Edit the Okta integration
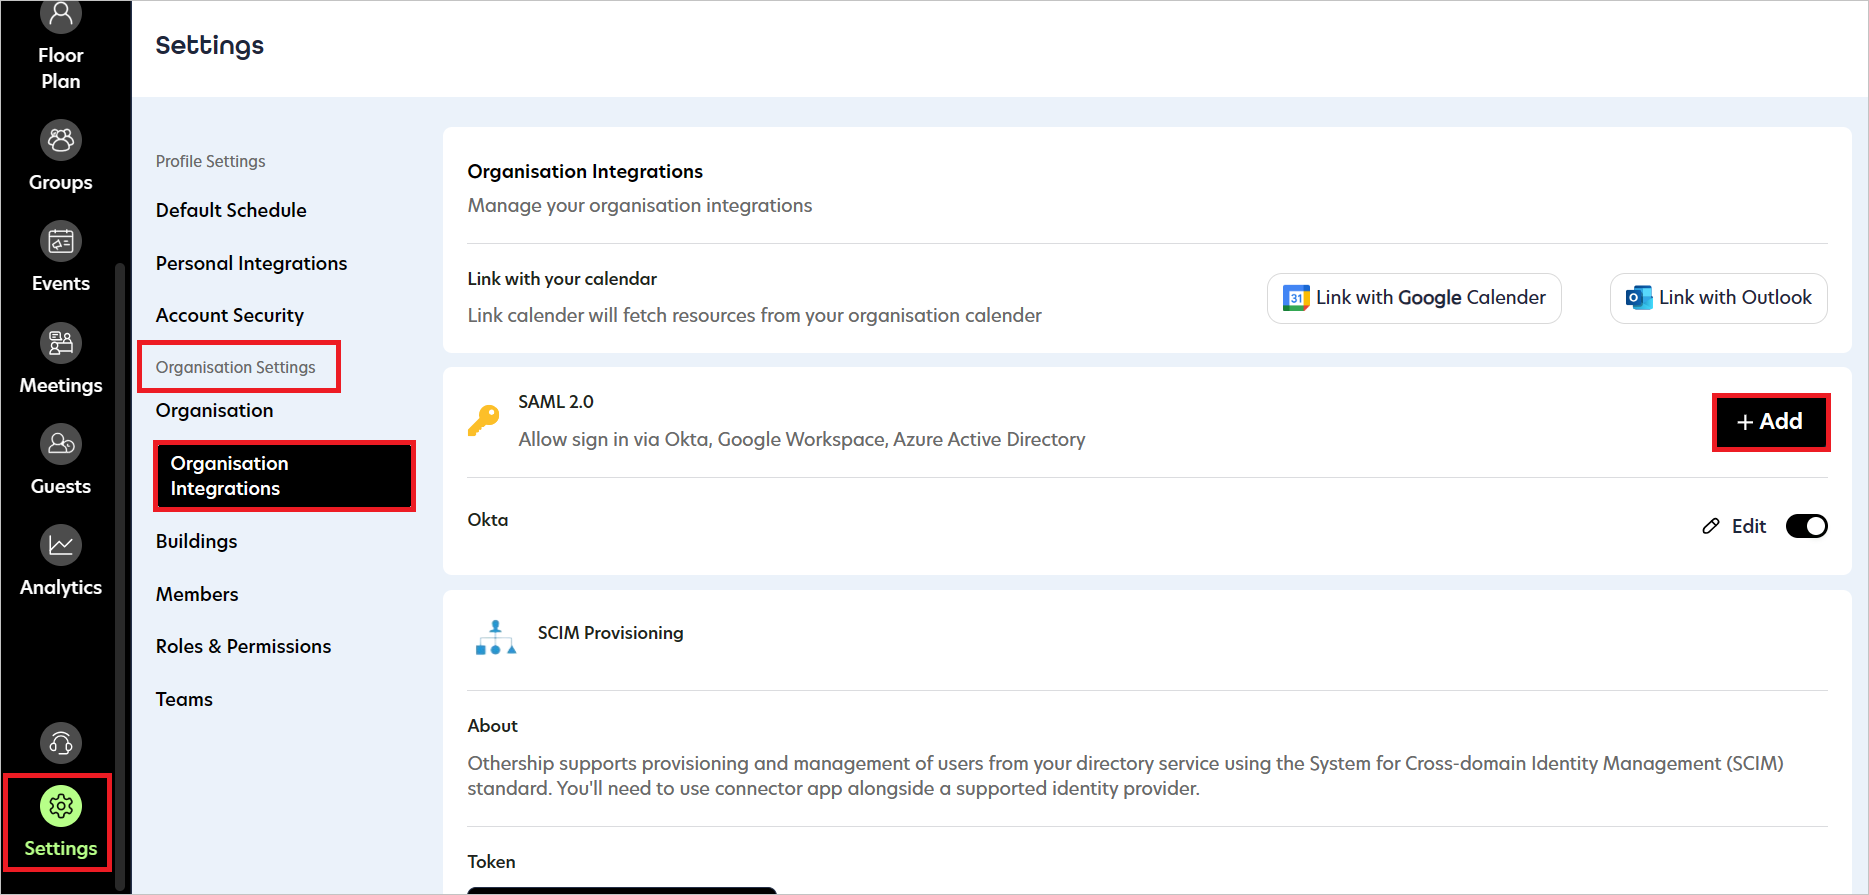 pyautogui.click(x=1735, y=526)
